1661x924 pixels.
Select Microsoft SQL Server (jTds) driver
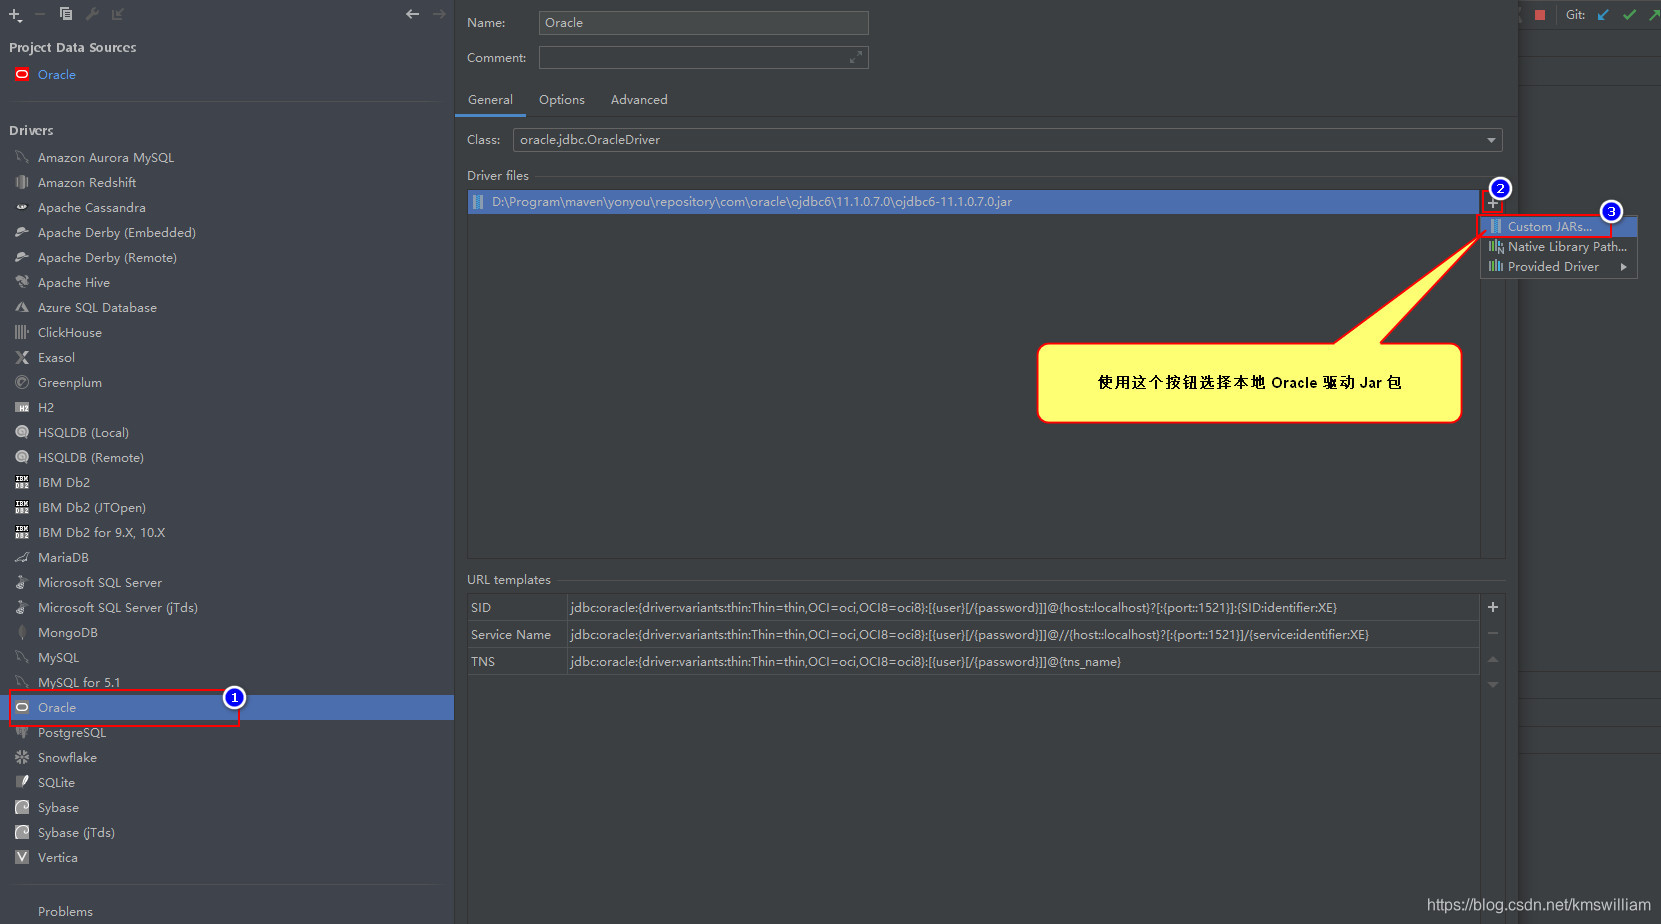click(x=118, y=608)
